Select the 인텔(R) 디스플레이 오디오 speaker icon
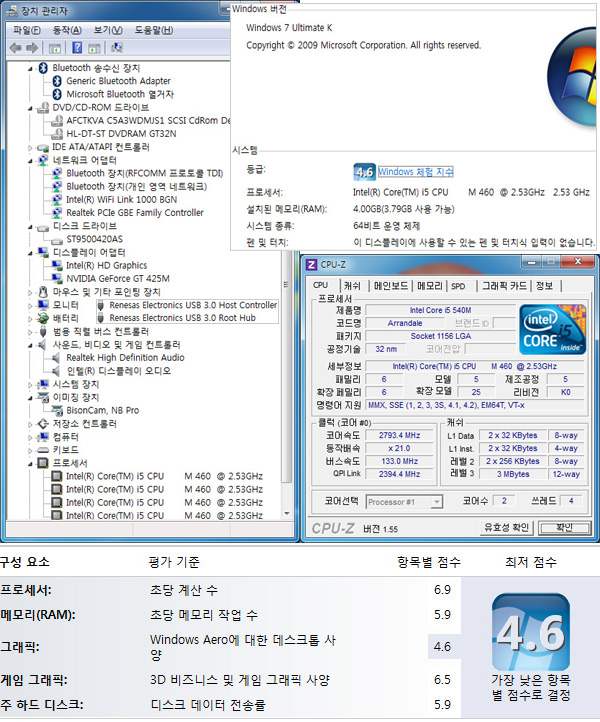The width and height of the screenshot is (600, 722). [x=56, y=371]
